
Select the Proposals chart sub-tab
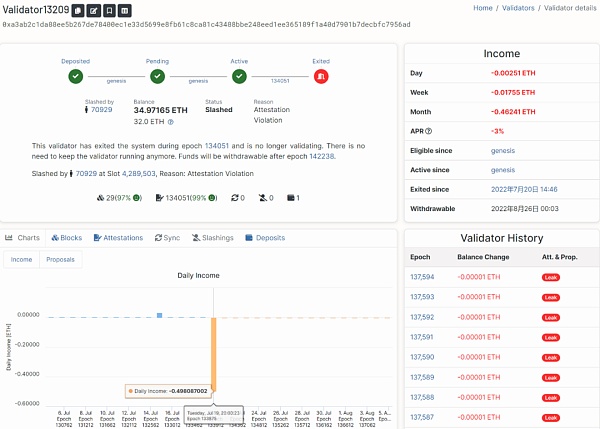pos(61,259)
